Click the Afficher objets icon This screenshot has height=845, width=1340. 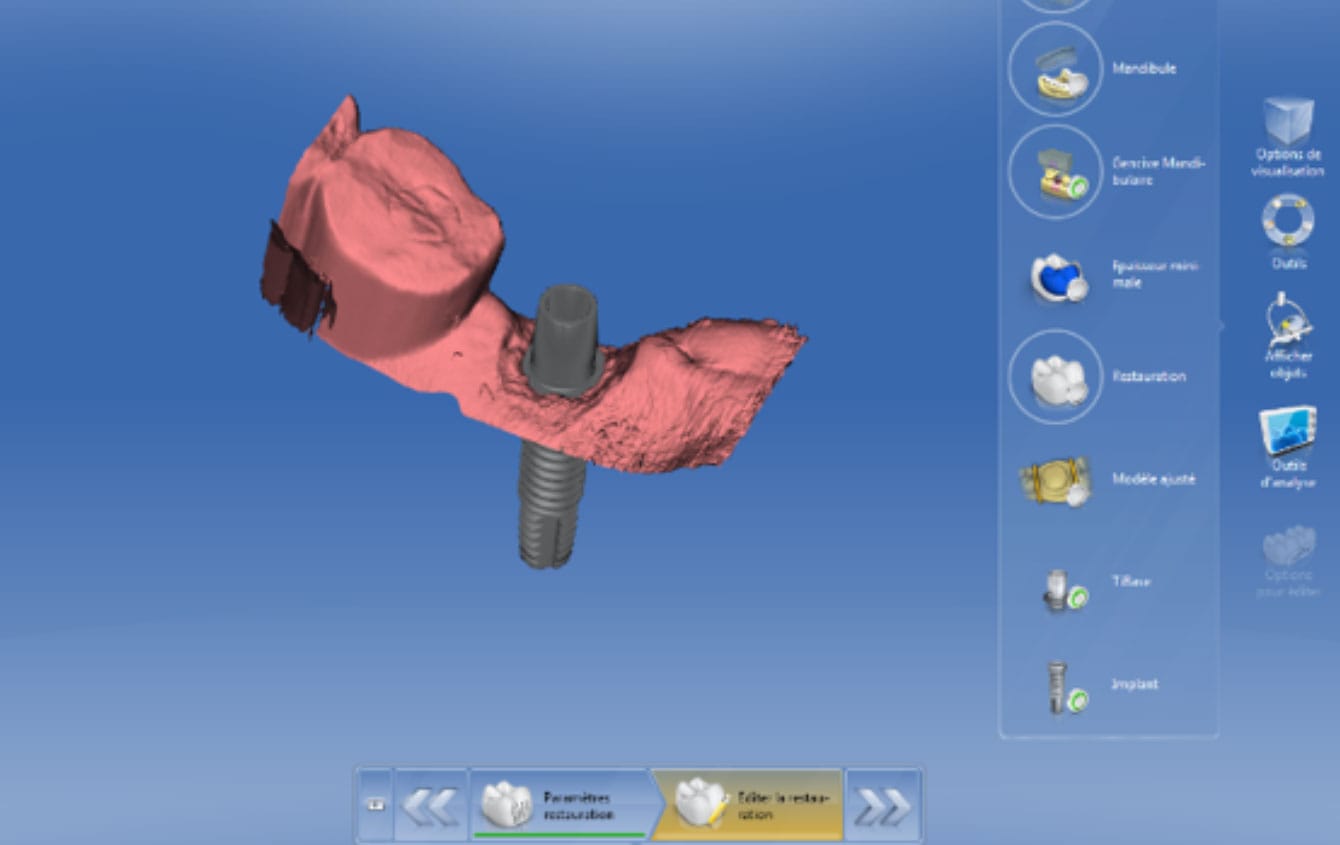pos(1288,322)
